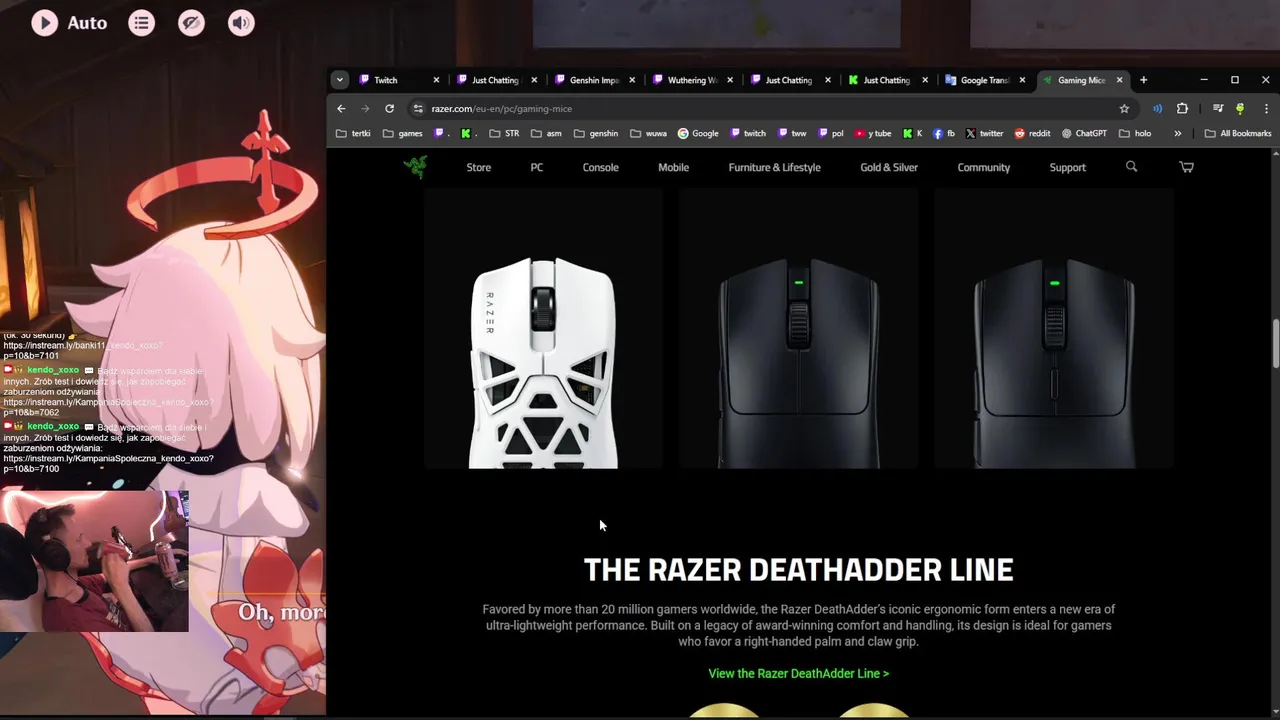Open Razer site search icon
Viewport: 1280px width, 720px height.
point(1132,167)
